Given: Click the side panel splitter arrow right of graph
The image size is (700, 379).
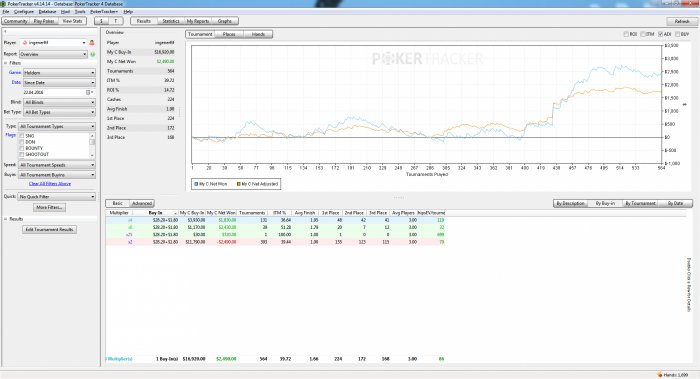Looking at the screenshot, I should (685, 104).
